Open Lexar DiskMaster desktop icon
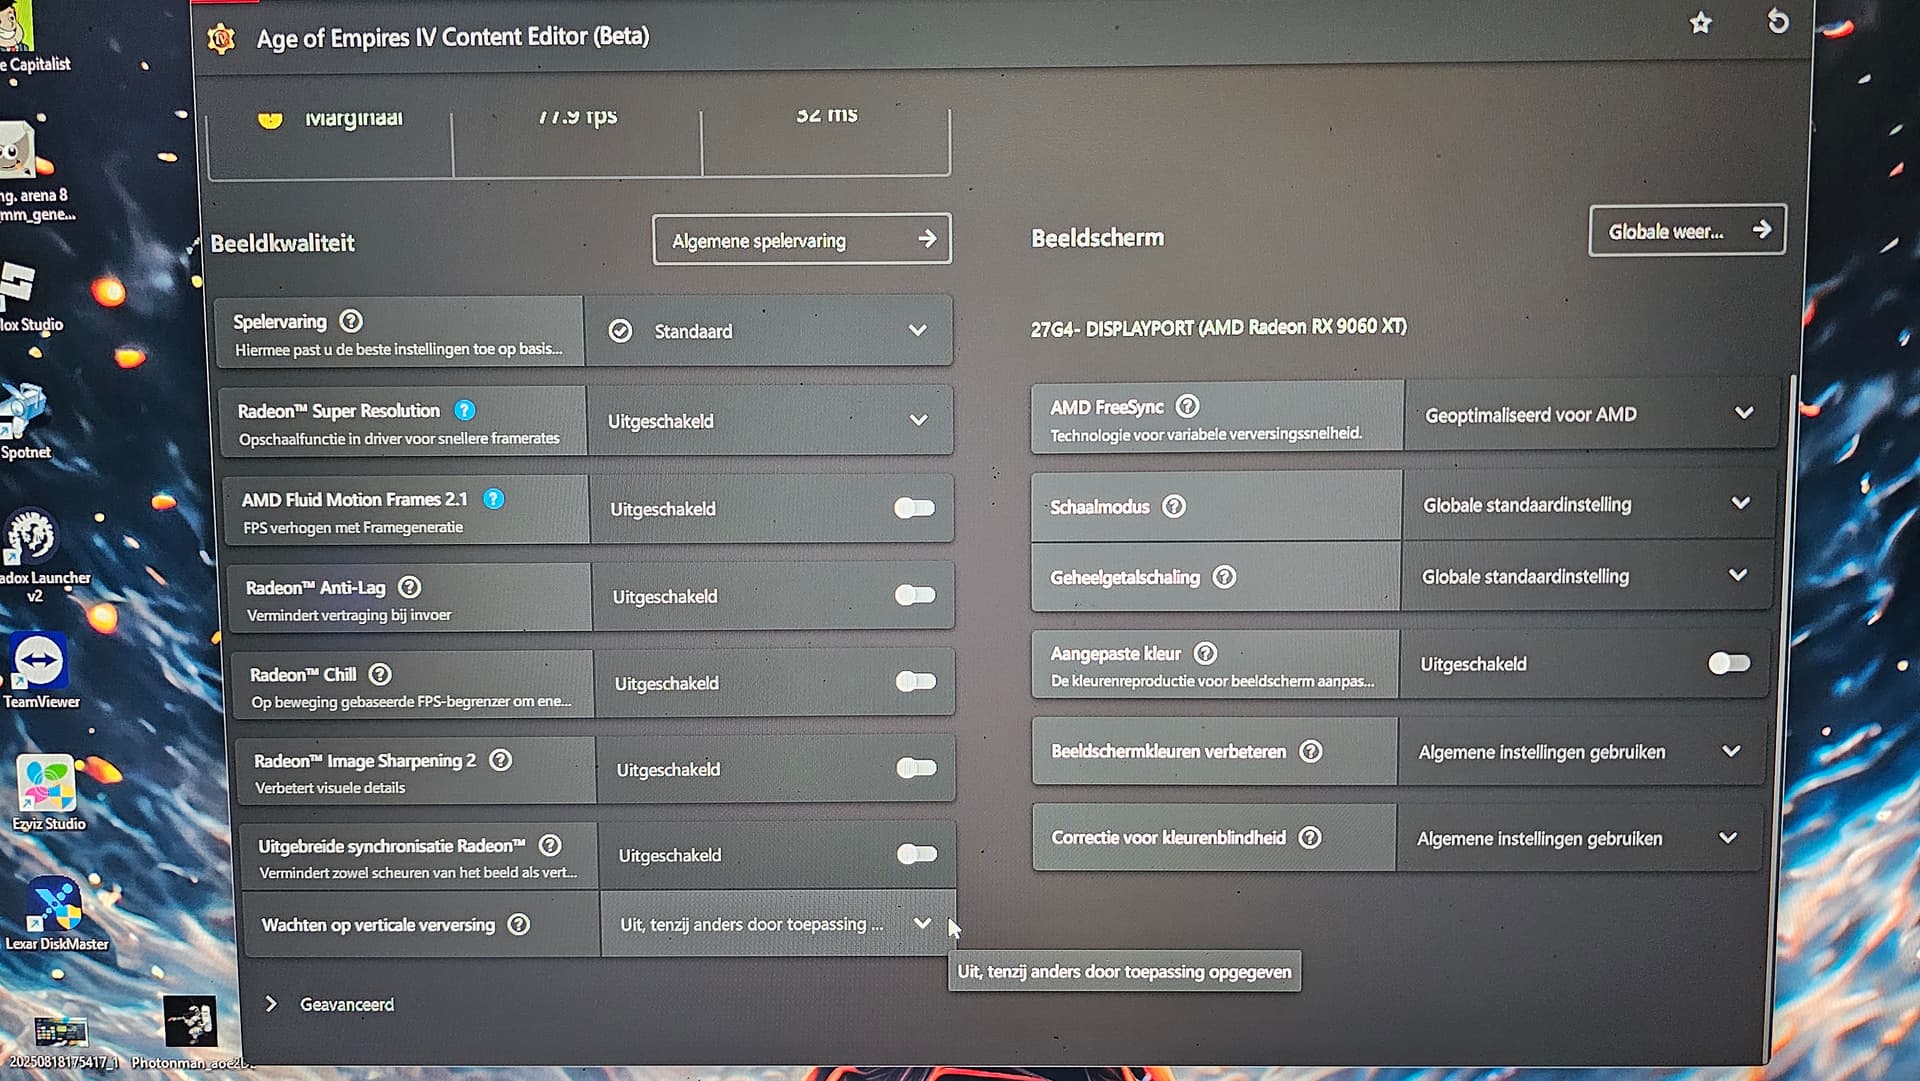Viewport: 1920px width, 1081px height. click(x=56, y=914)
